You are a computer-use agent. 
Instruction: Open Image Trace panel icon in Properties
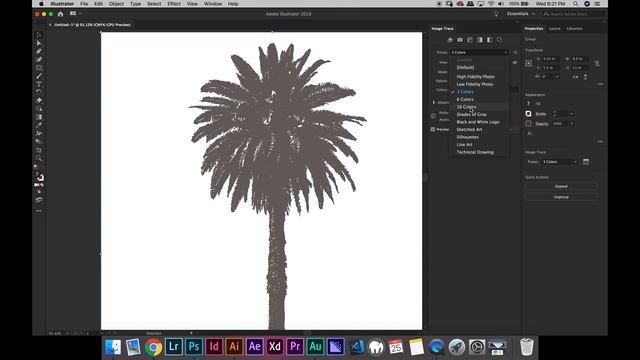[586, 162]
